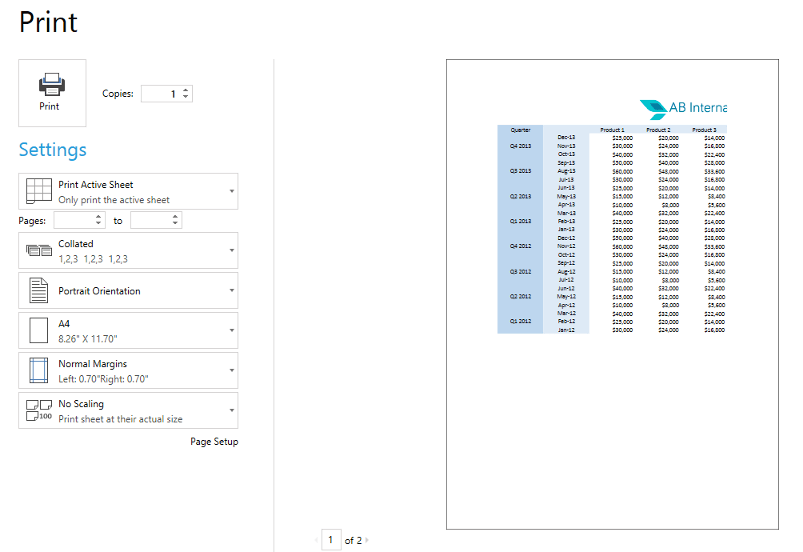Click the AB International logo in preview

coord(683,108)
